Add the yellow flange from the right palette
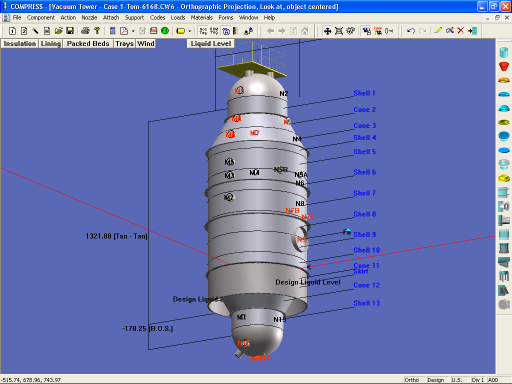Viewport: 512px width, 384px height. pyautogui.click(x=504, y=178)
